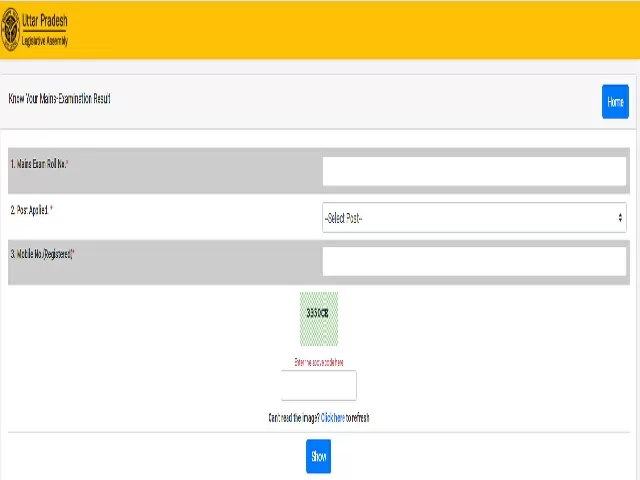Viewport: 640px width, 480px height.
Task: Click the '2. Post Applied' label
Action: [x=31, y=210]
